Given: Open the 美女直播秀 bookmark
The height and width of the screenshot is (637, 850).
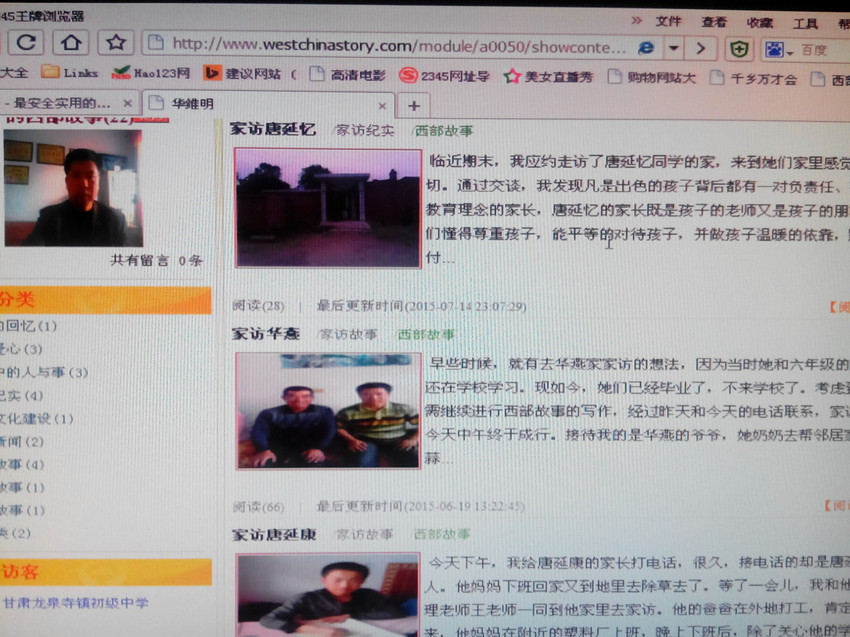Looking at the screenshot, I should 548,77.
